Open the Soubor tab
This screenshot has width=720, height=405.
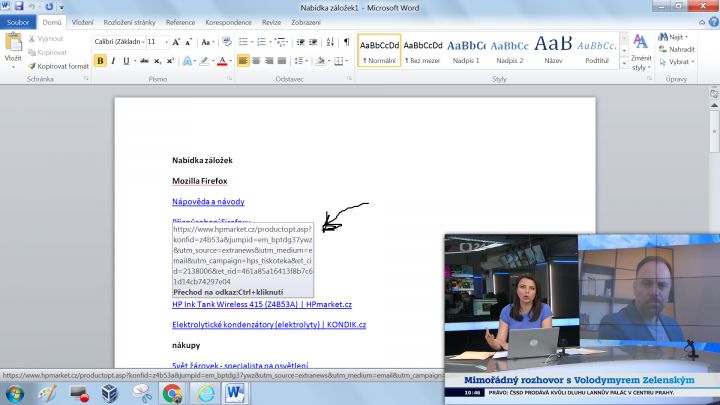(18, 22)
